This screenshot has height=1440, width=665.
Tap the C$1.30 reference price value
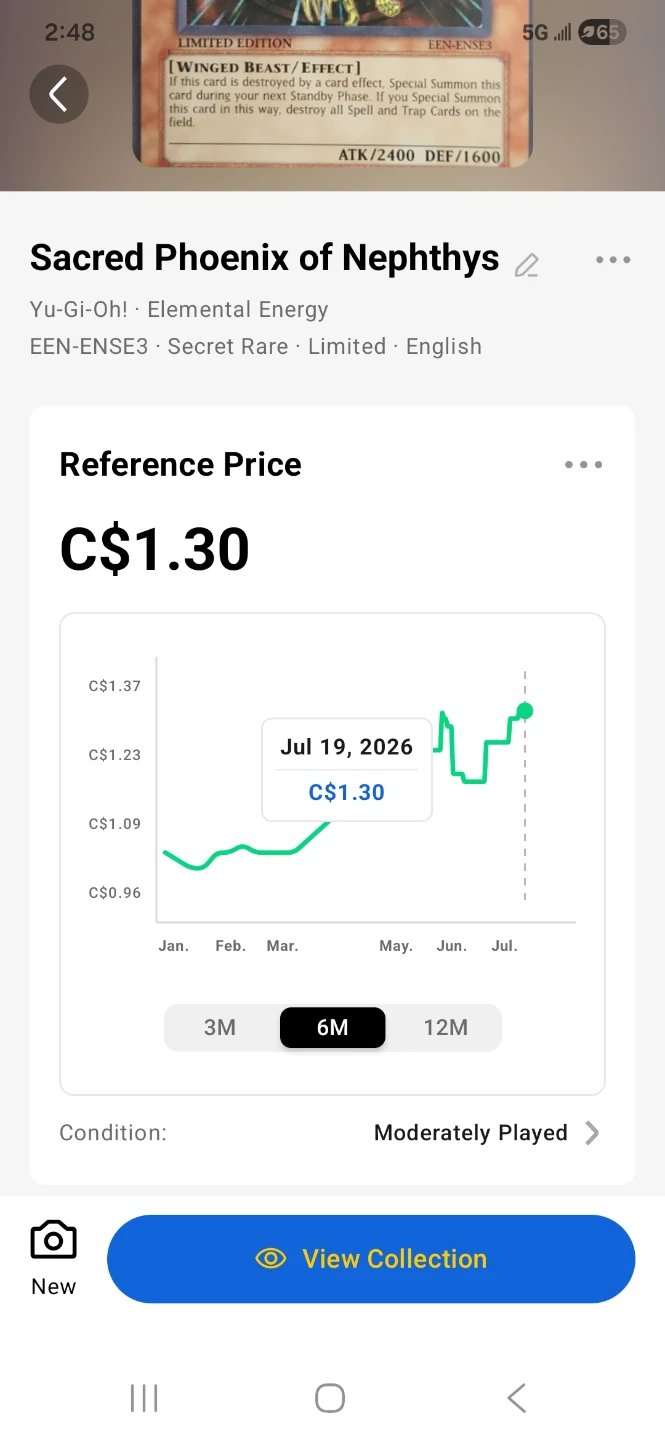(x=155, y=549)
